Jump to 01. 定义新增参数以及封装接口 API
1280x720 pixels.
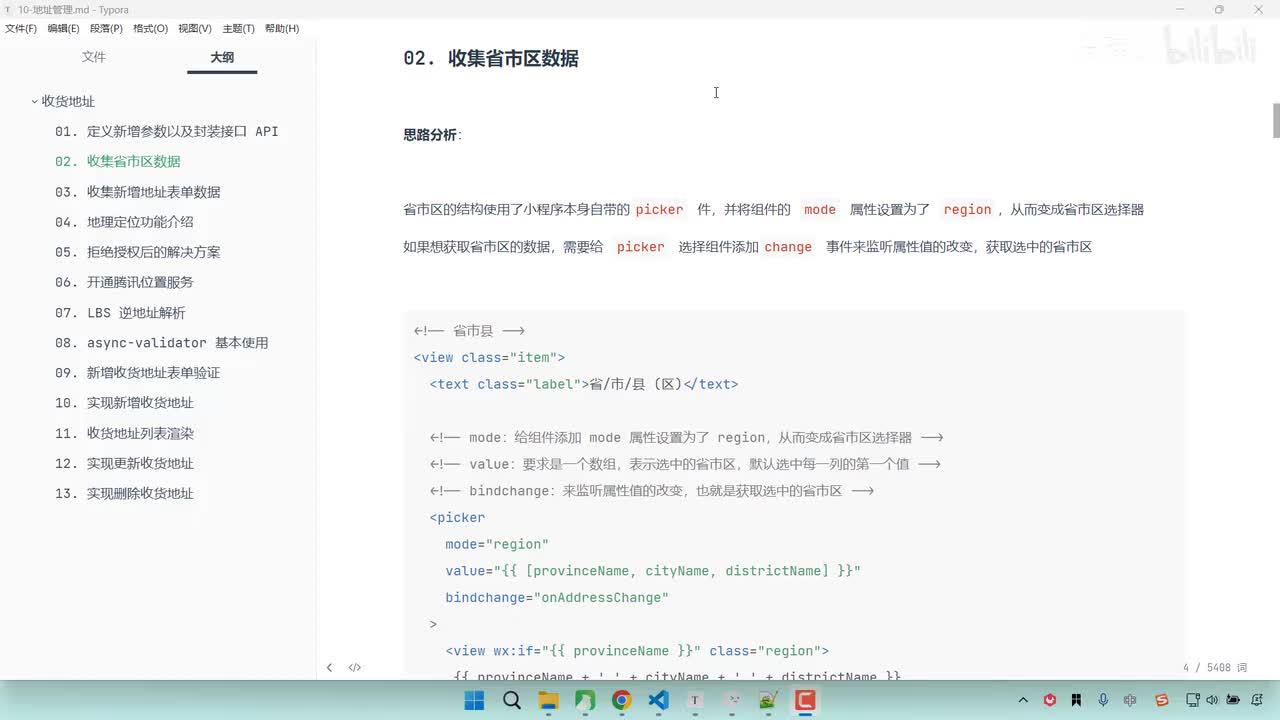click(167, 131)
